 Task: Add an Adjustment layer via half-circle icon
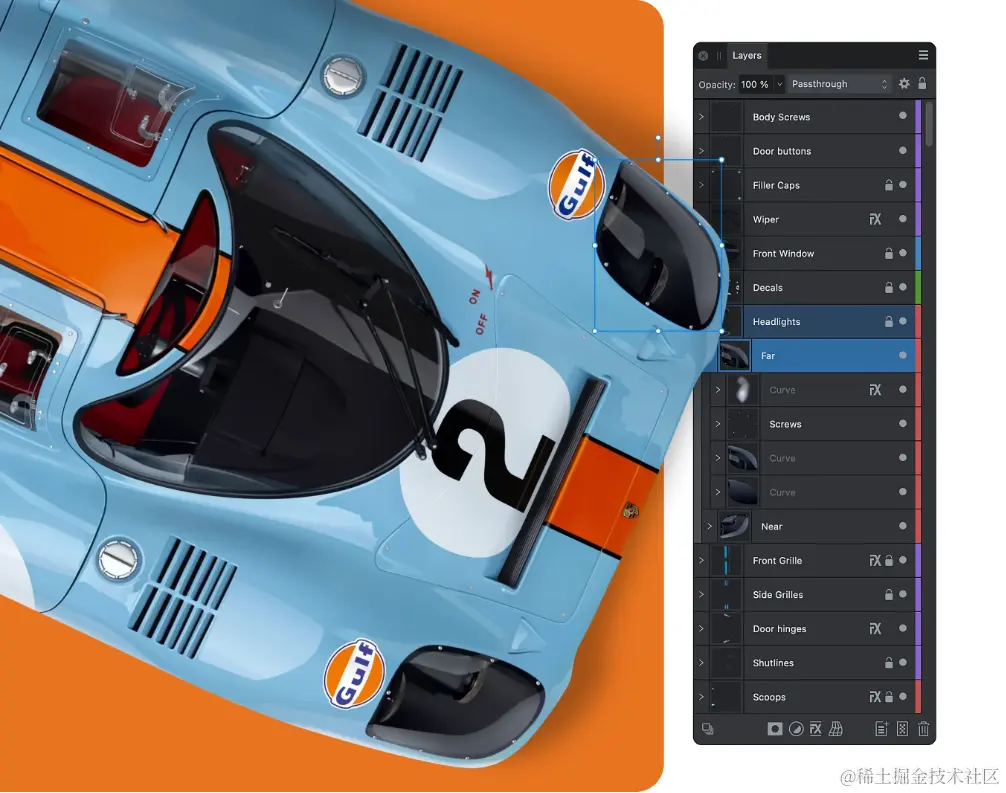(796, 729)
